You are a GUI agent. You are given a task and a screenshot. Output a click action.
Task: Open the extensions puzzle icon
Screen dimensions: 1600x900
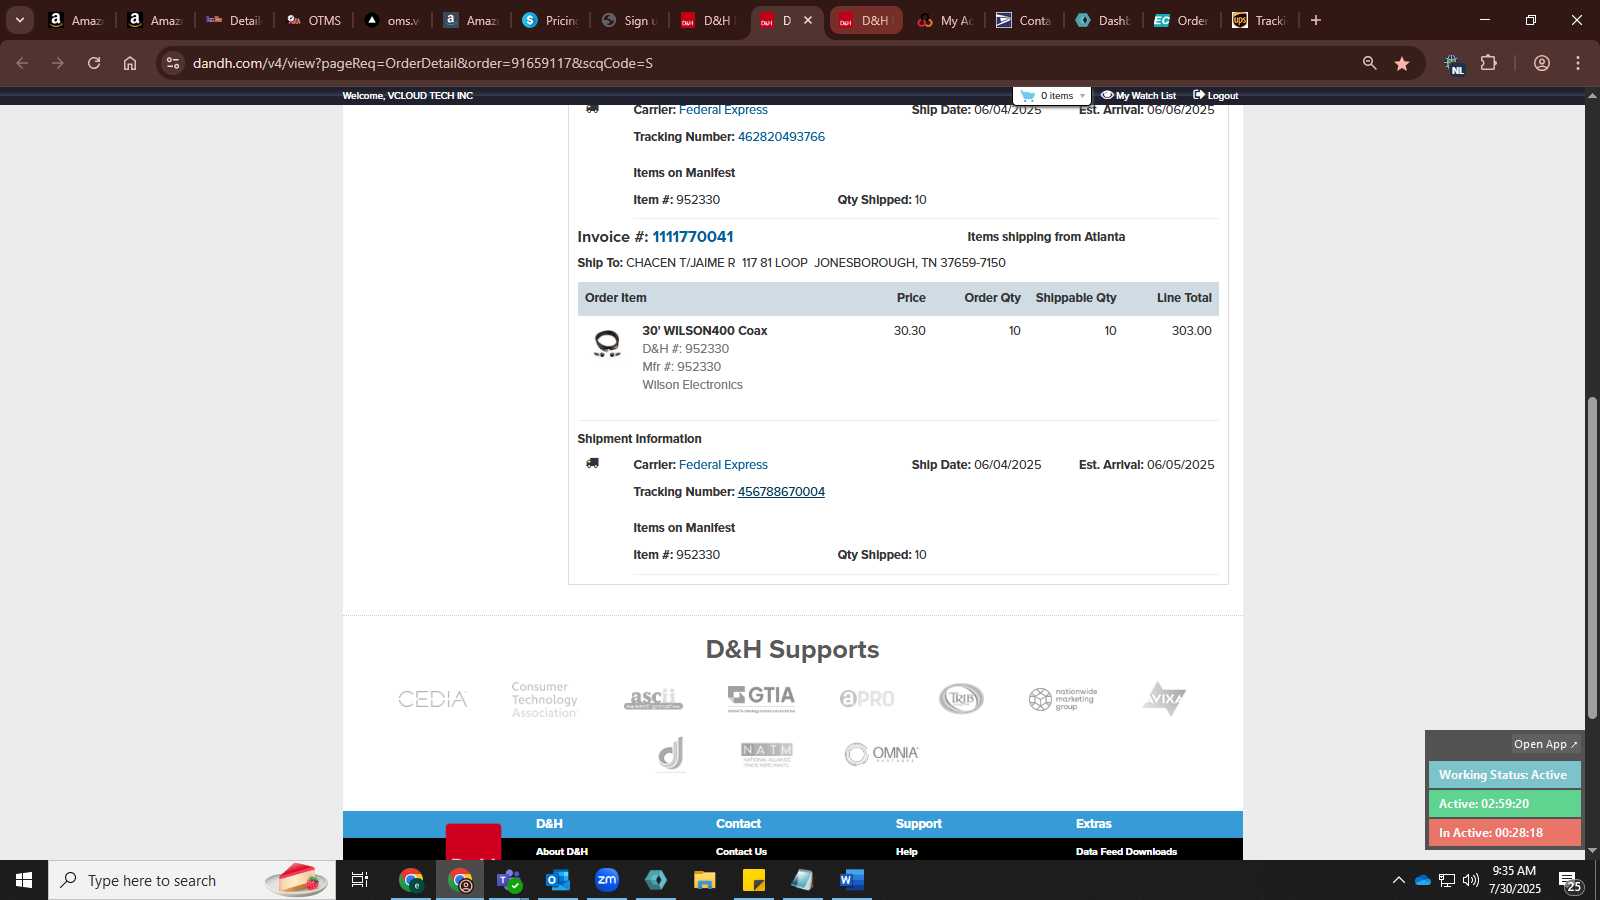pyautogui.click(x=1489, y=63)
